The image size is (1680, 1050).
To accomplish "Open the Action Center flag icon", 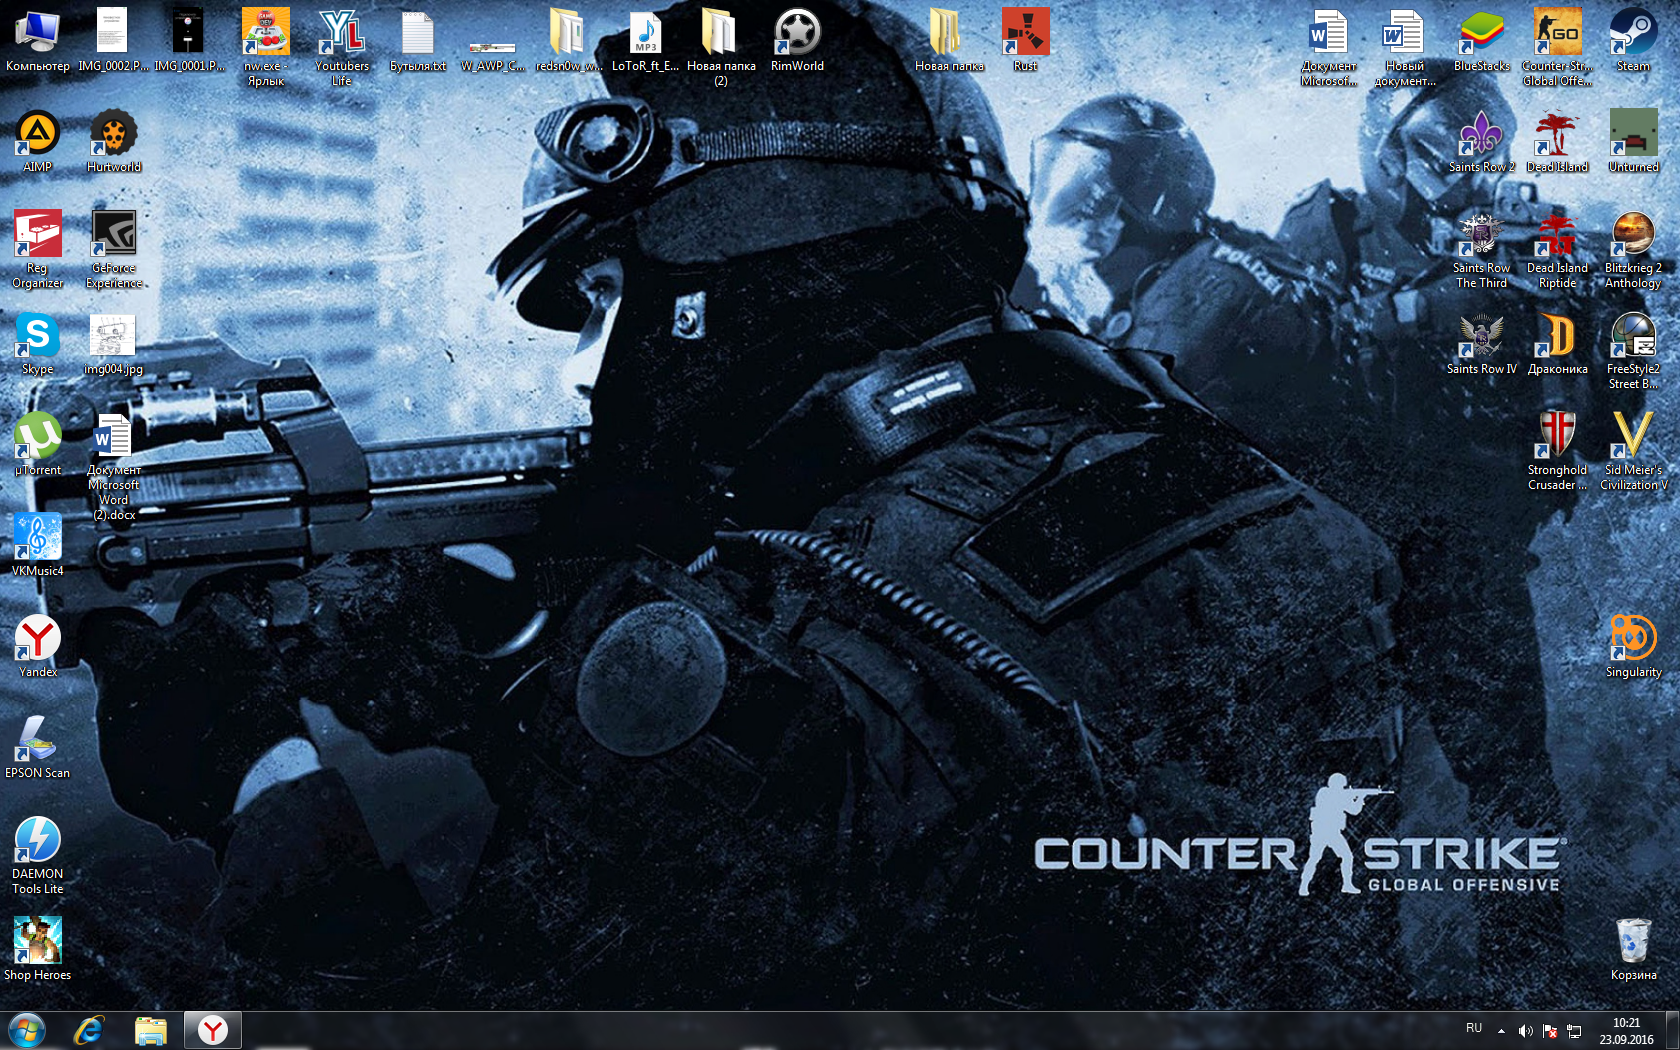I will click(1550, 1031).
